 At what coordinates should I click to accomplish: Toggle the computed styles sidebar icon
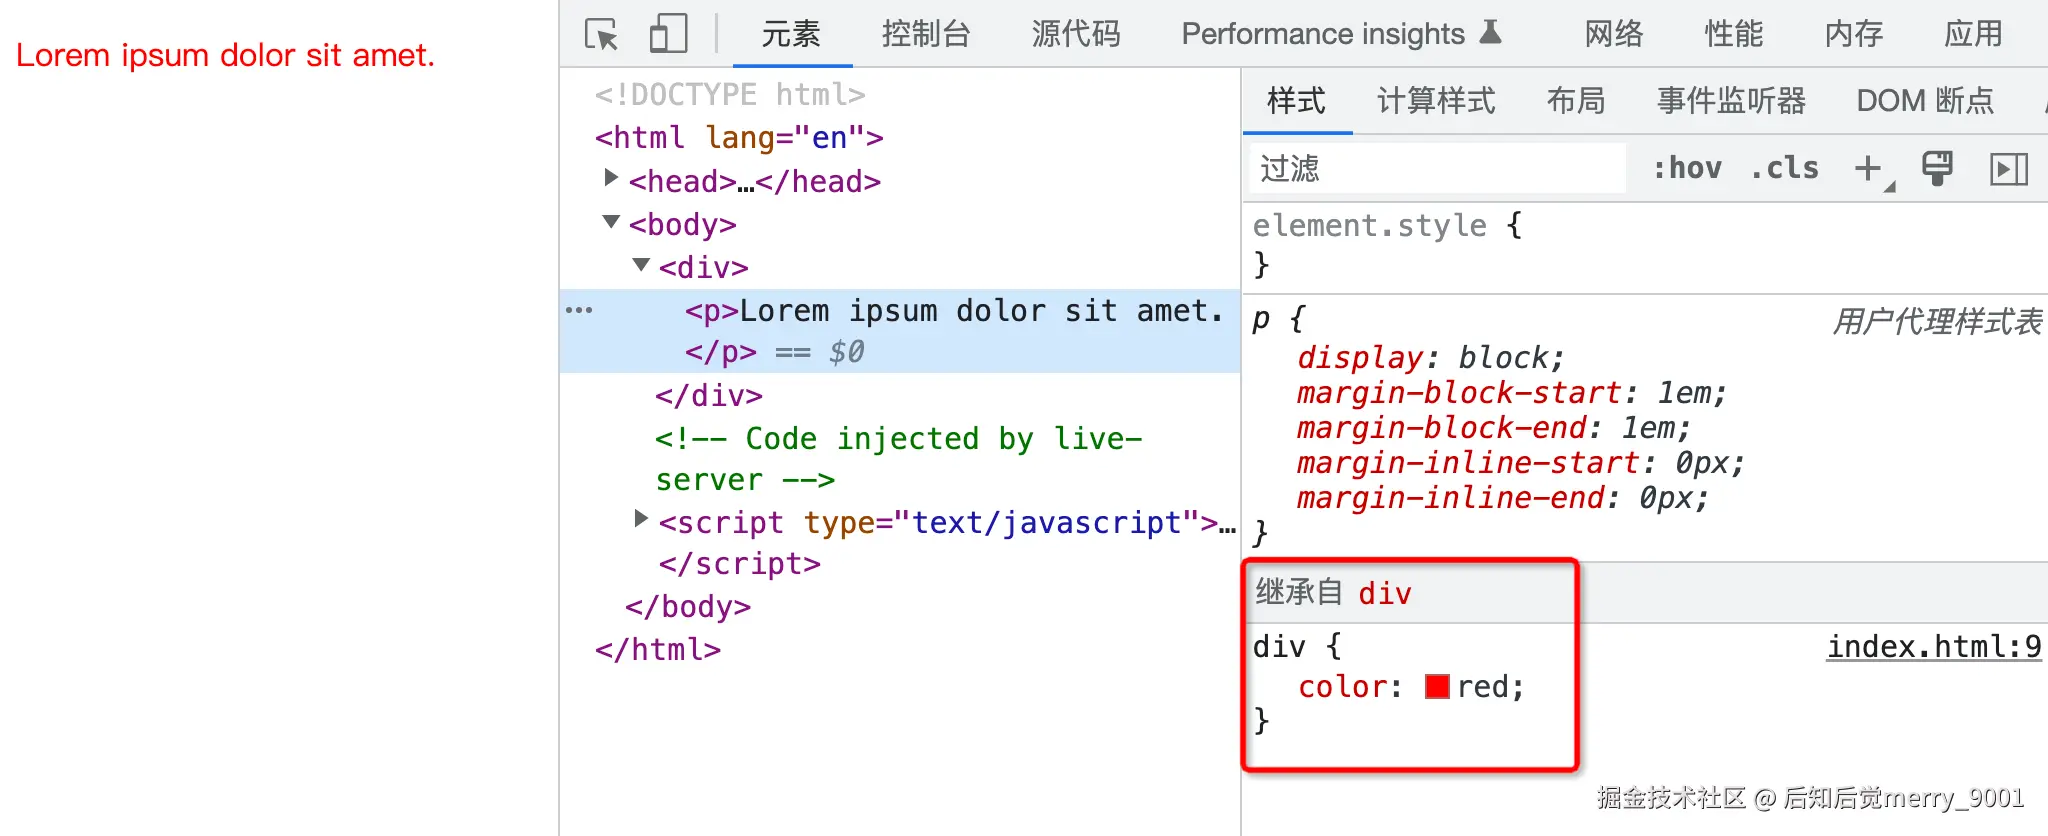tap(2009, 169)
